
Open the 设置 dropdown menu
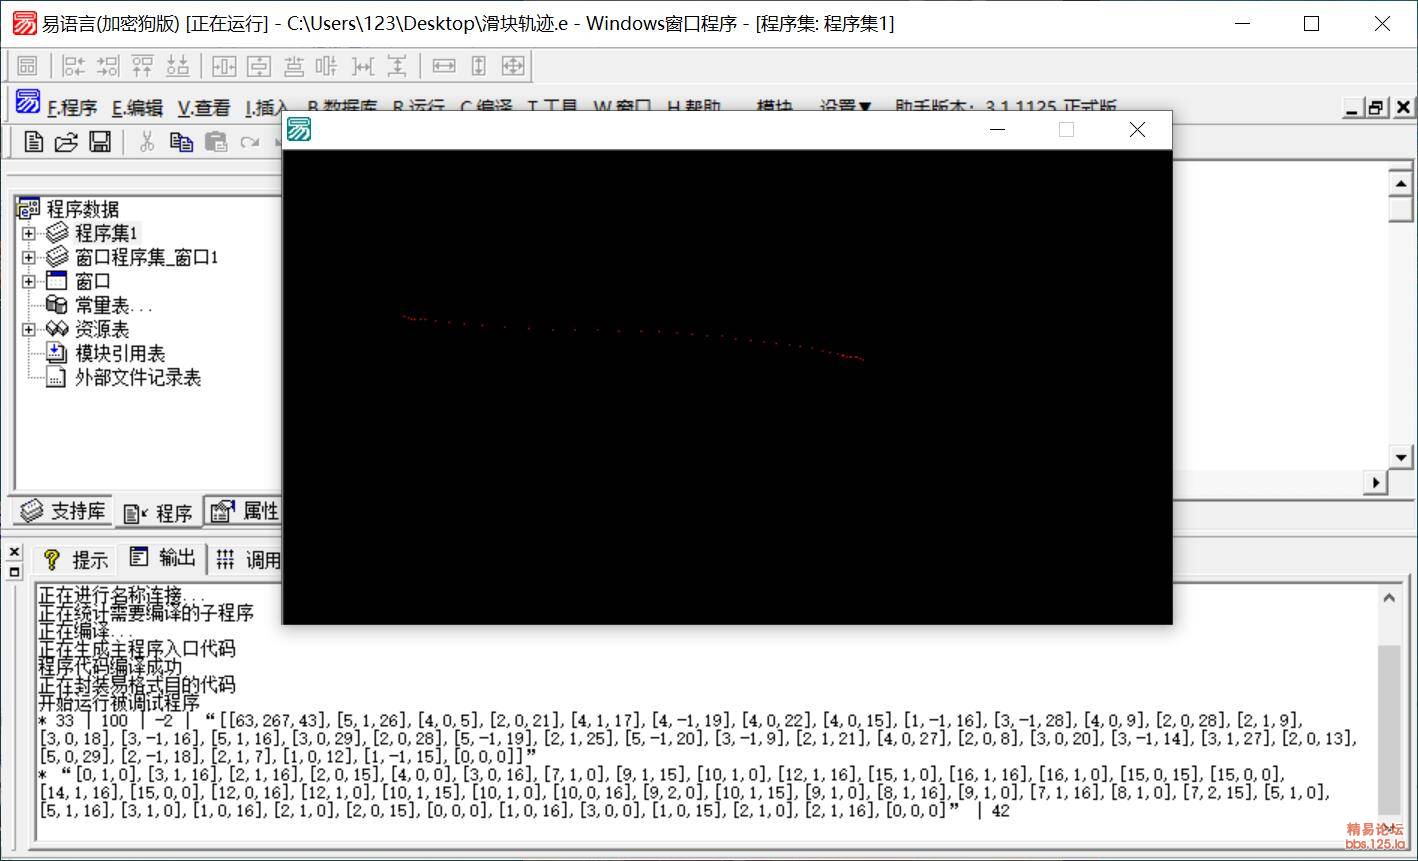[845, 106]
